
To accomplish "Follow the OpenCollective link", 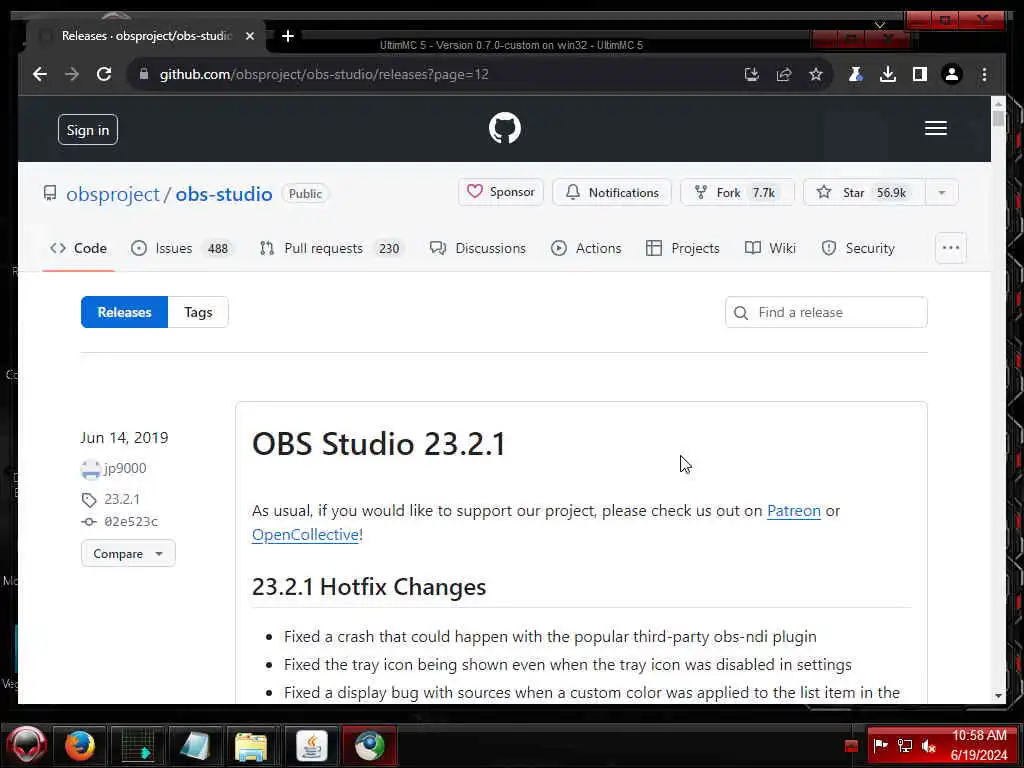I will (x=306, y=535).
